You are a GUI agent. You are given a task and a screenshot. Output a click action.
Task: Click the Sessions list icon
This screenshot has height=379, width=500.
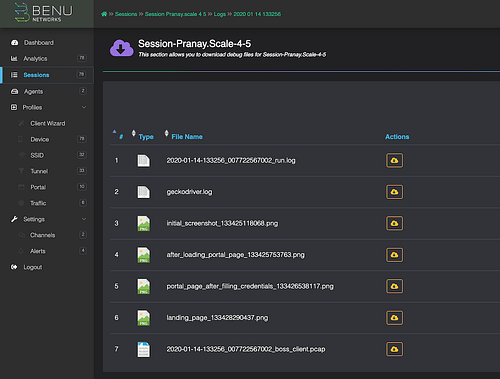tap(14, 75)
